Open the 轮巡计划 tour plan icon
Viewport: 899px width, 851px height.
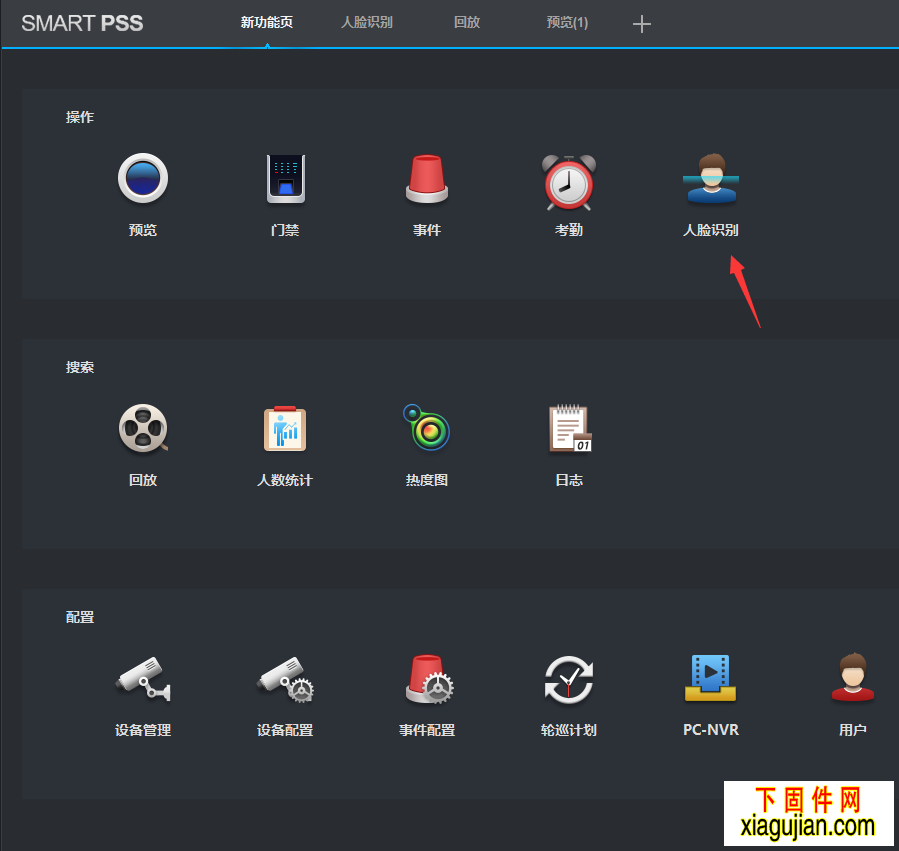click(569, 680)
